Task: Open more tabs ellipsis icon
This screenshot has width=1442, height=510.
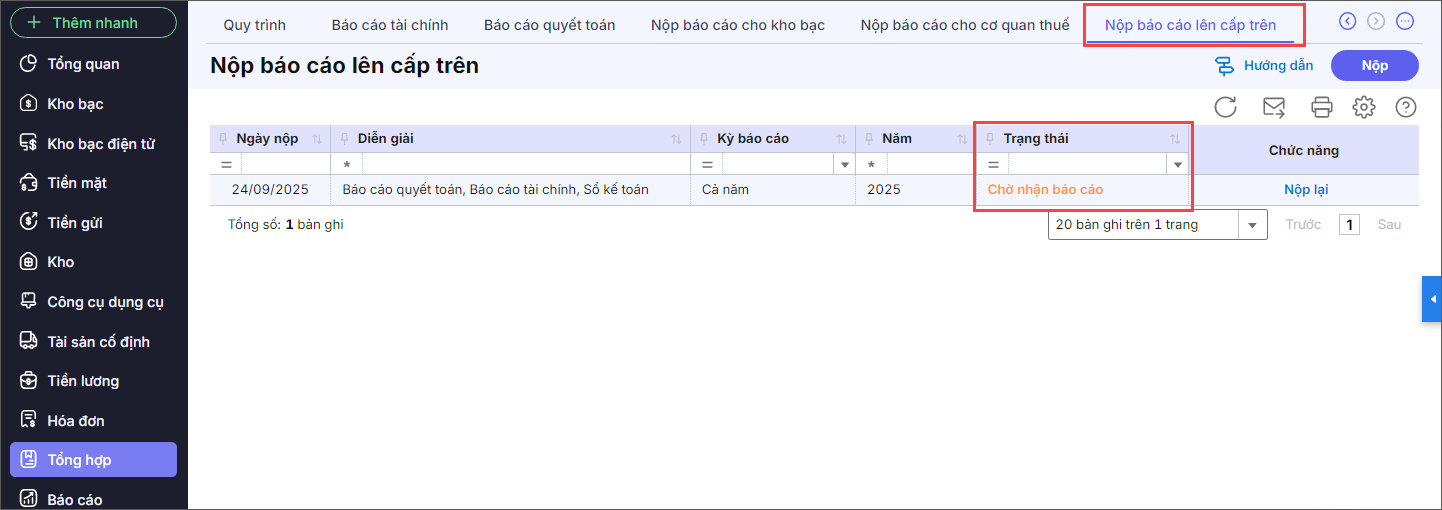Action: tap(1405, 21)
